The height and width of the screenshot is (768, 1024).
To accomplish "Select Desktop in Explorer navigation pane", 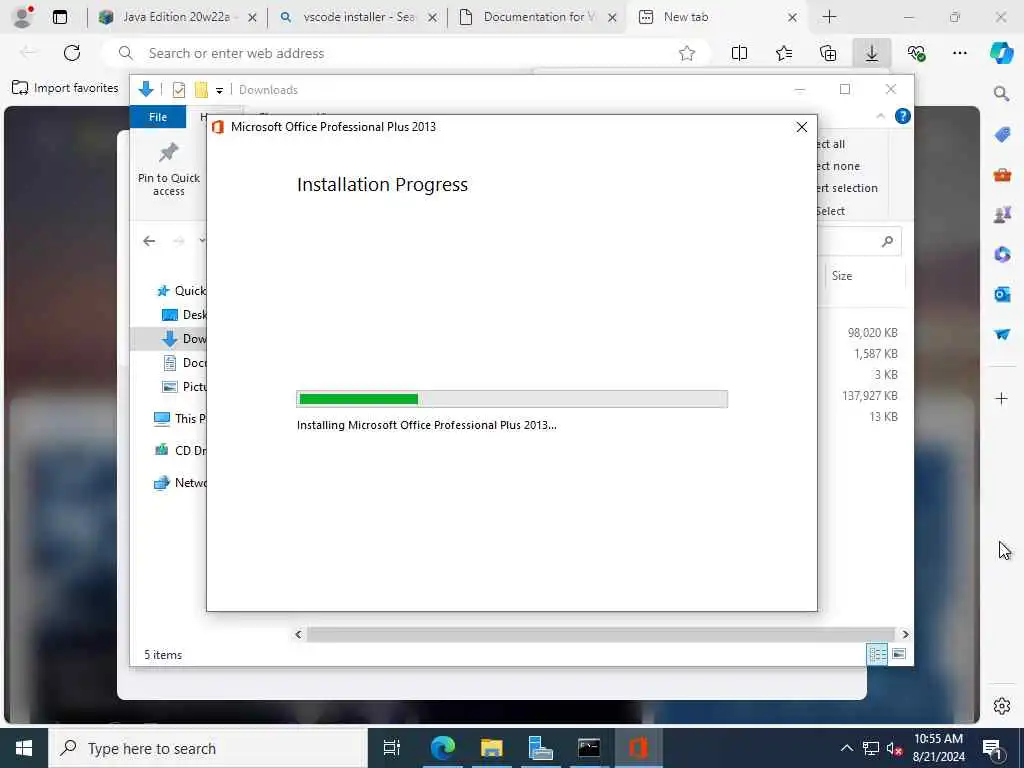I will tap(184, 315).
